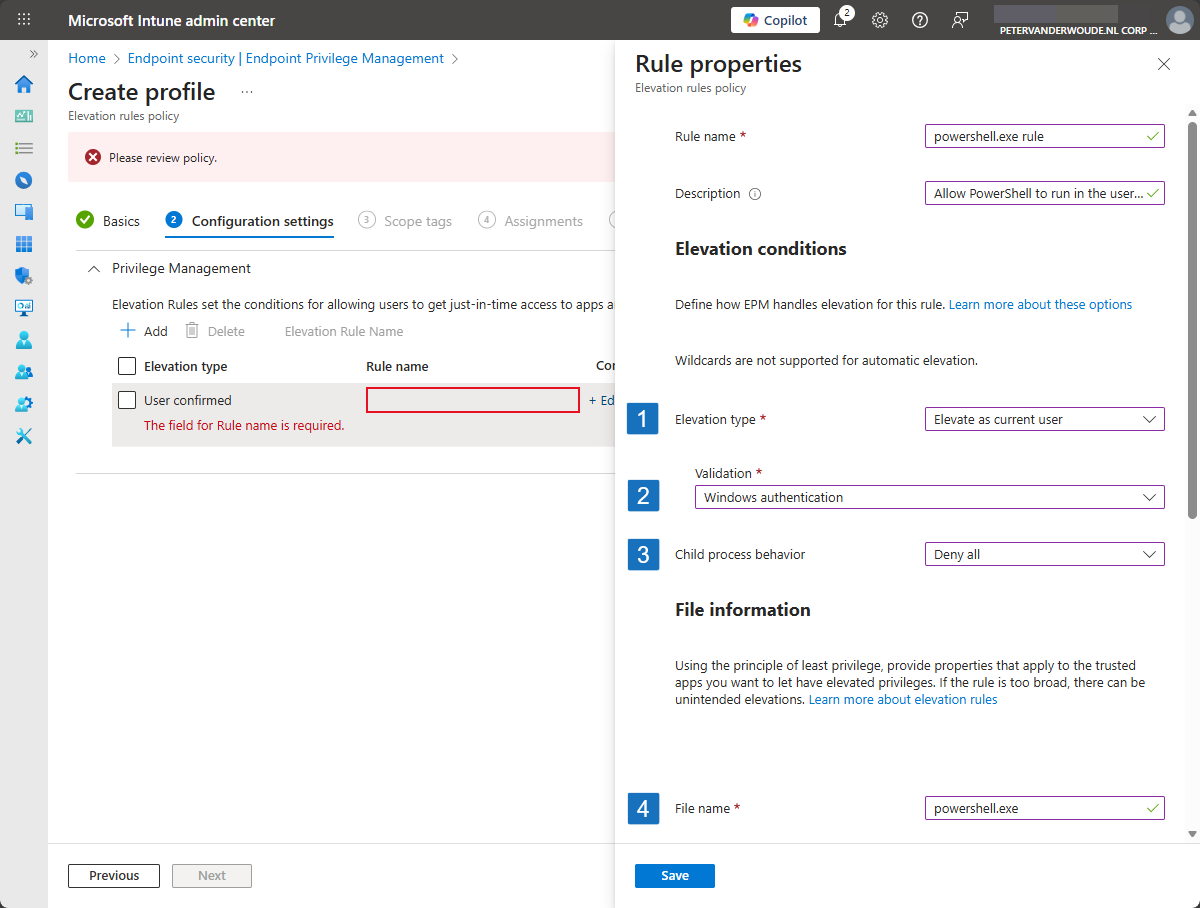Open the Dashboard chart icon in the sidebar
This screenshot has width=1200, height=908.
(x=24, y=116)
